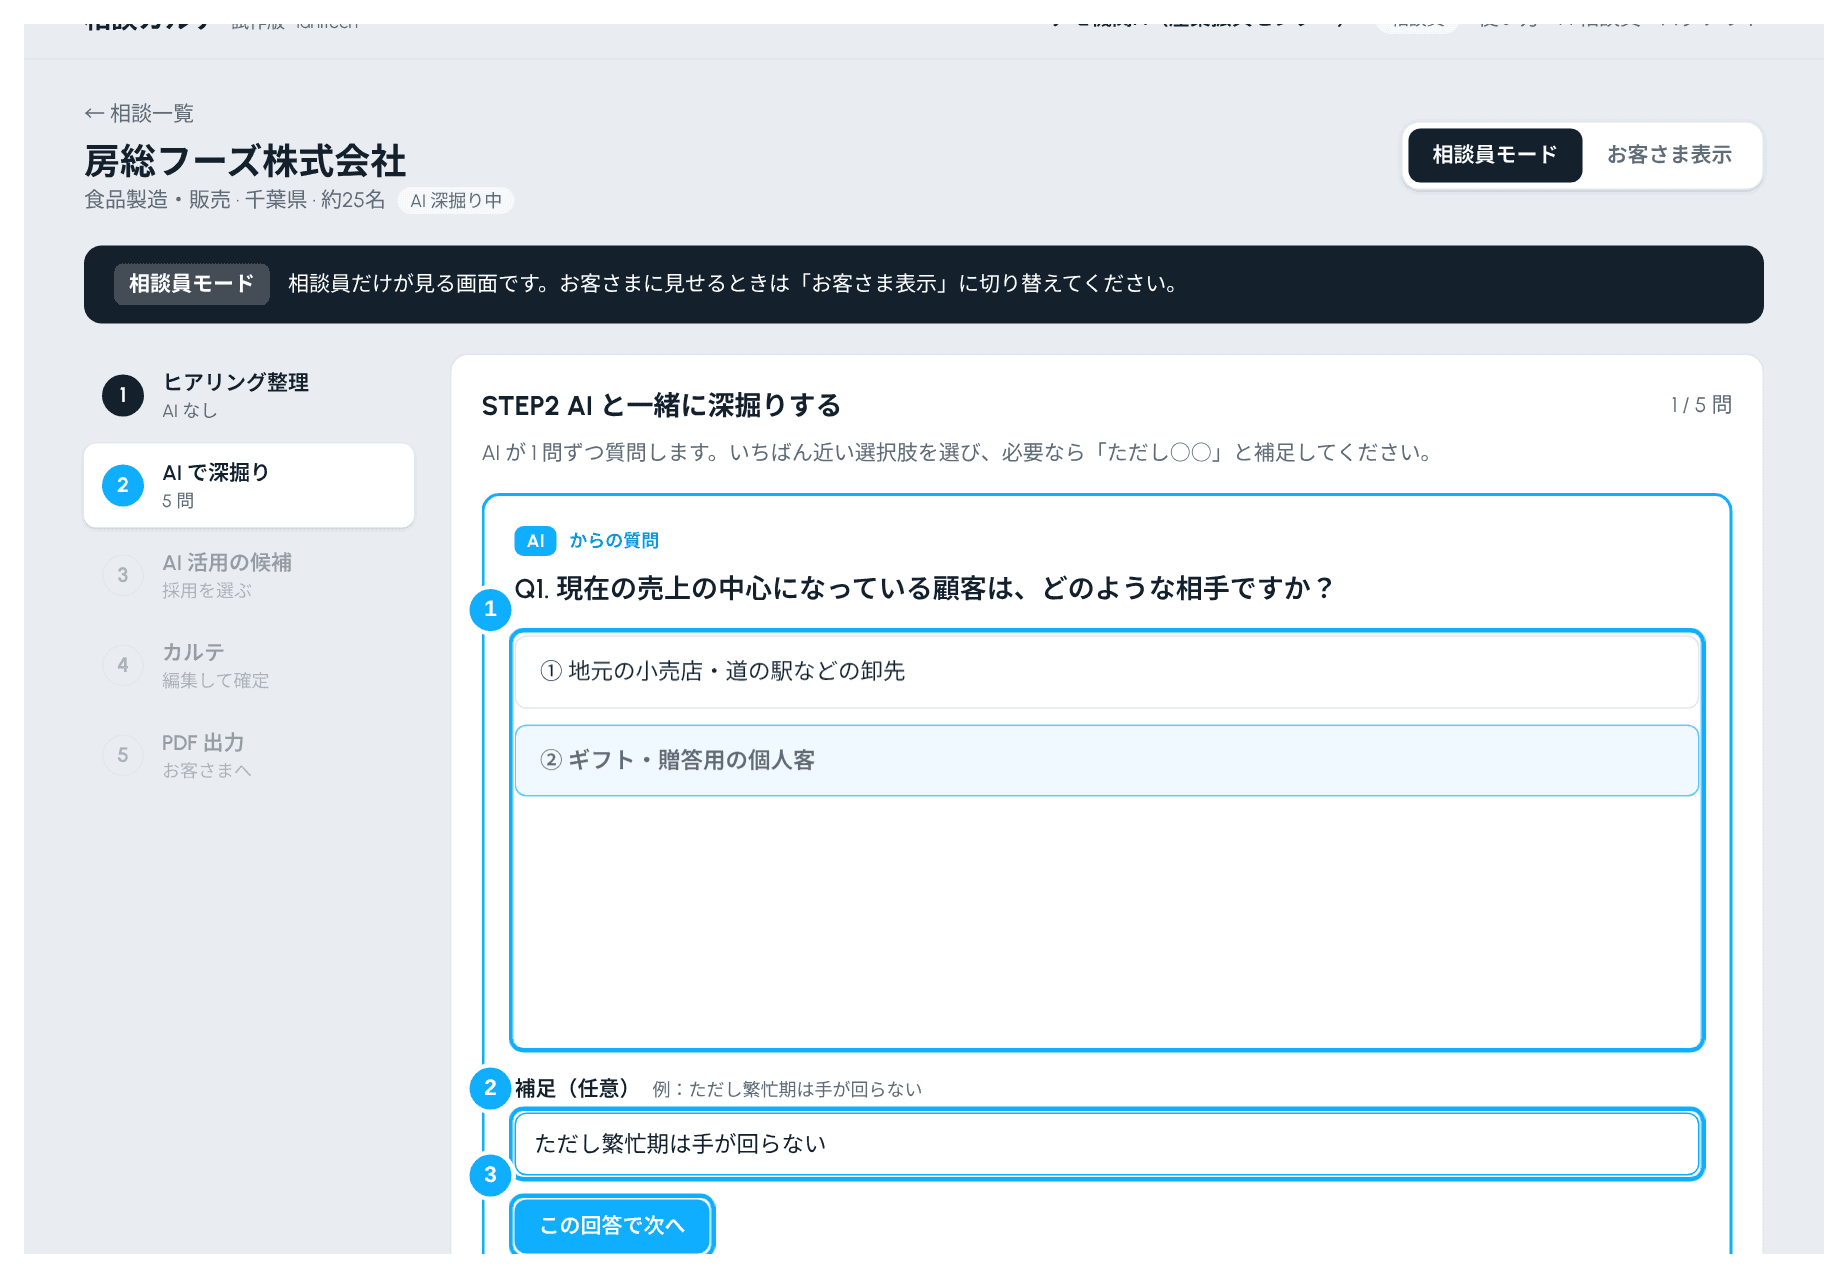Open step 1 ヒアリング整理 in sidebar
The height and width of the screenshot is (1278, 1848).
(x=249, y=395)
